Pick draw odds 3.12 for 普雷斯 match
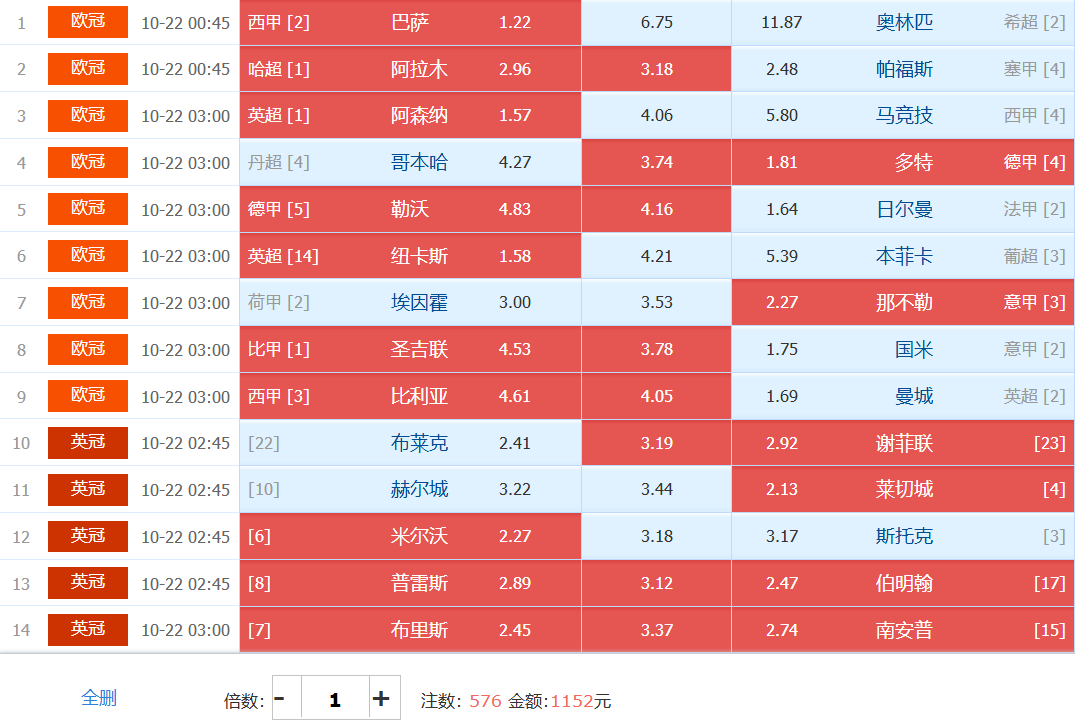The width and height of the screenshot is (1075, 720). (x=656, y=583)
